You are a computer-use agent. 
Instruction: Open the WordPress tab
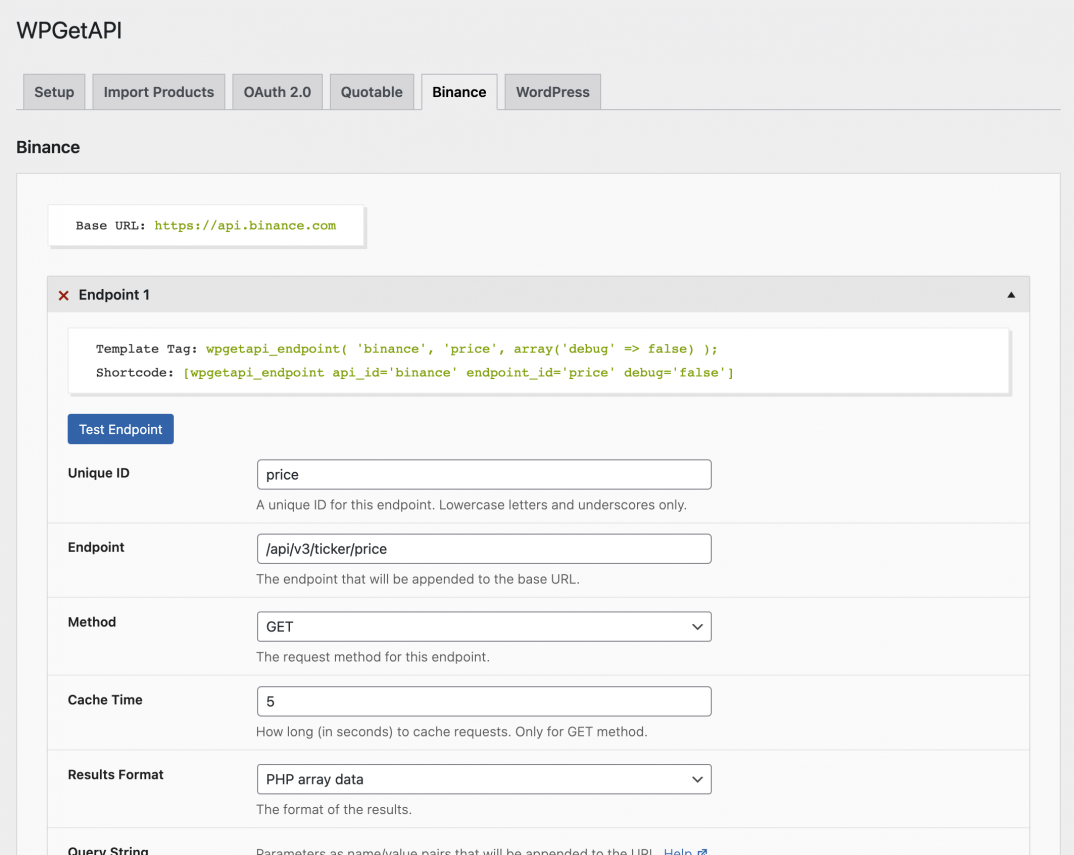tap(552, 91)
